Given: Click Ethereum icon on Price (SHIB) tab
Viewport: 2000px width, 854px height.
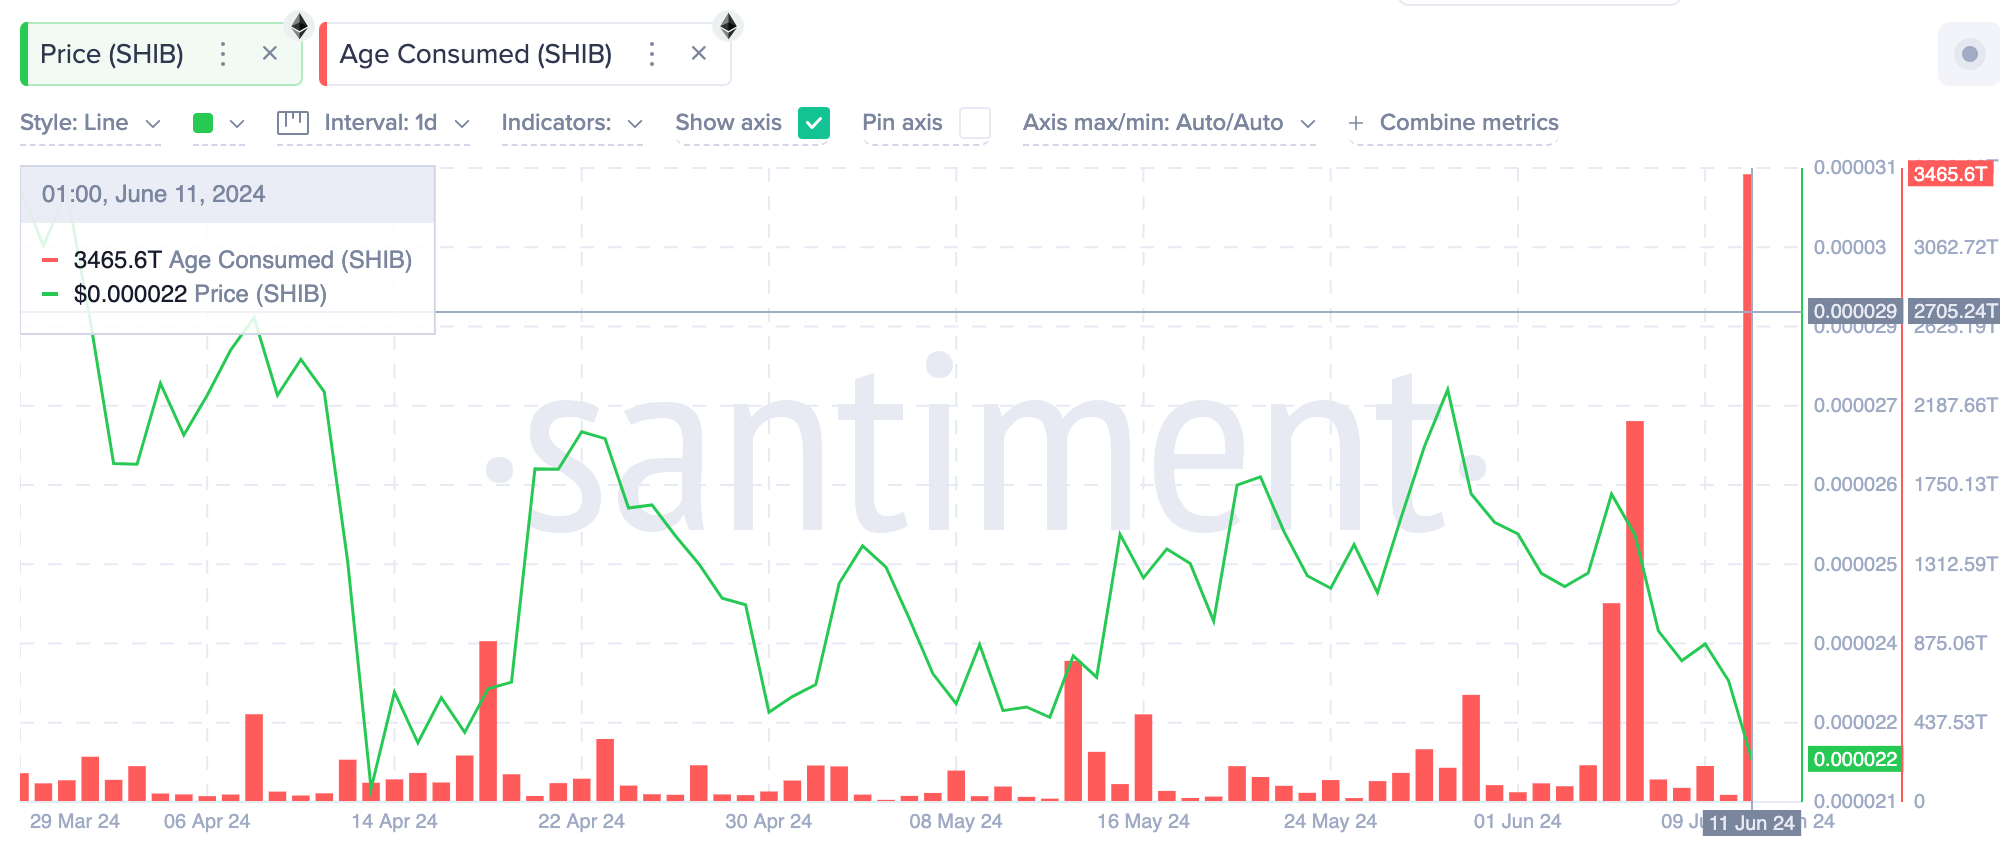Looking at the screenshot, I should [299, 25].
